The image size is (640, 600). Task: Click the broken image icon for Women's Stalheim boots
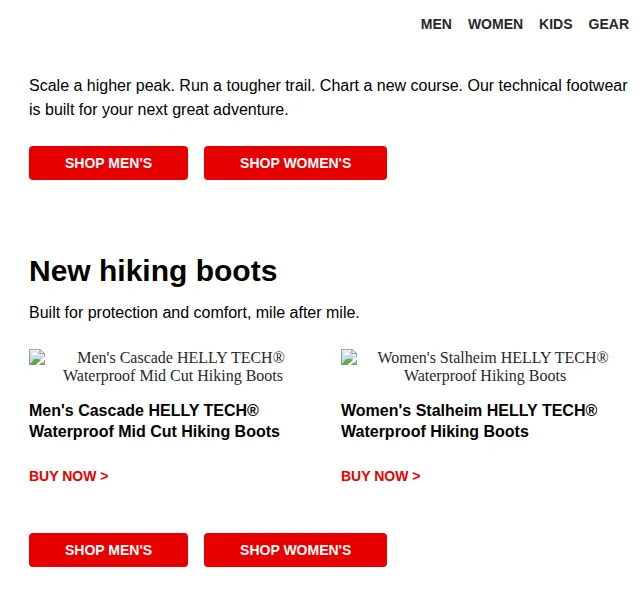click(349, 357)
